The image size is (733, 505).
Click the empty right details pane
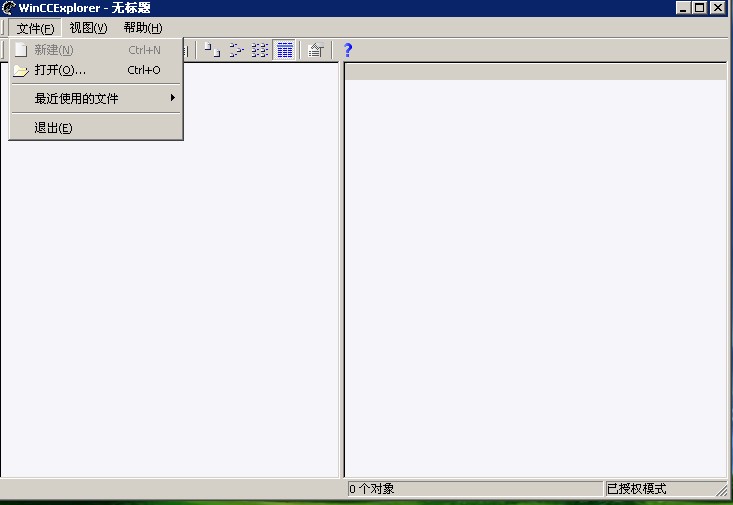[x=535, y=280]
